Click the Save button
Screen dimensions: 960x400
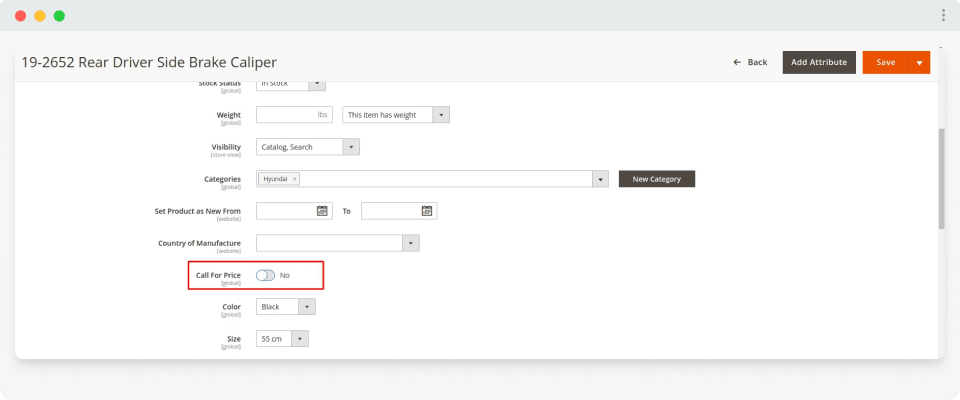click(886, 62)
